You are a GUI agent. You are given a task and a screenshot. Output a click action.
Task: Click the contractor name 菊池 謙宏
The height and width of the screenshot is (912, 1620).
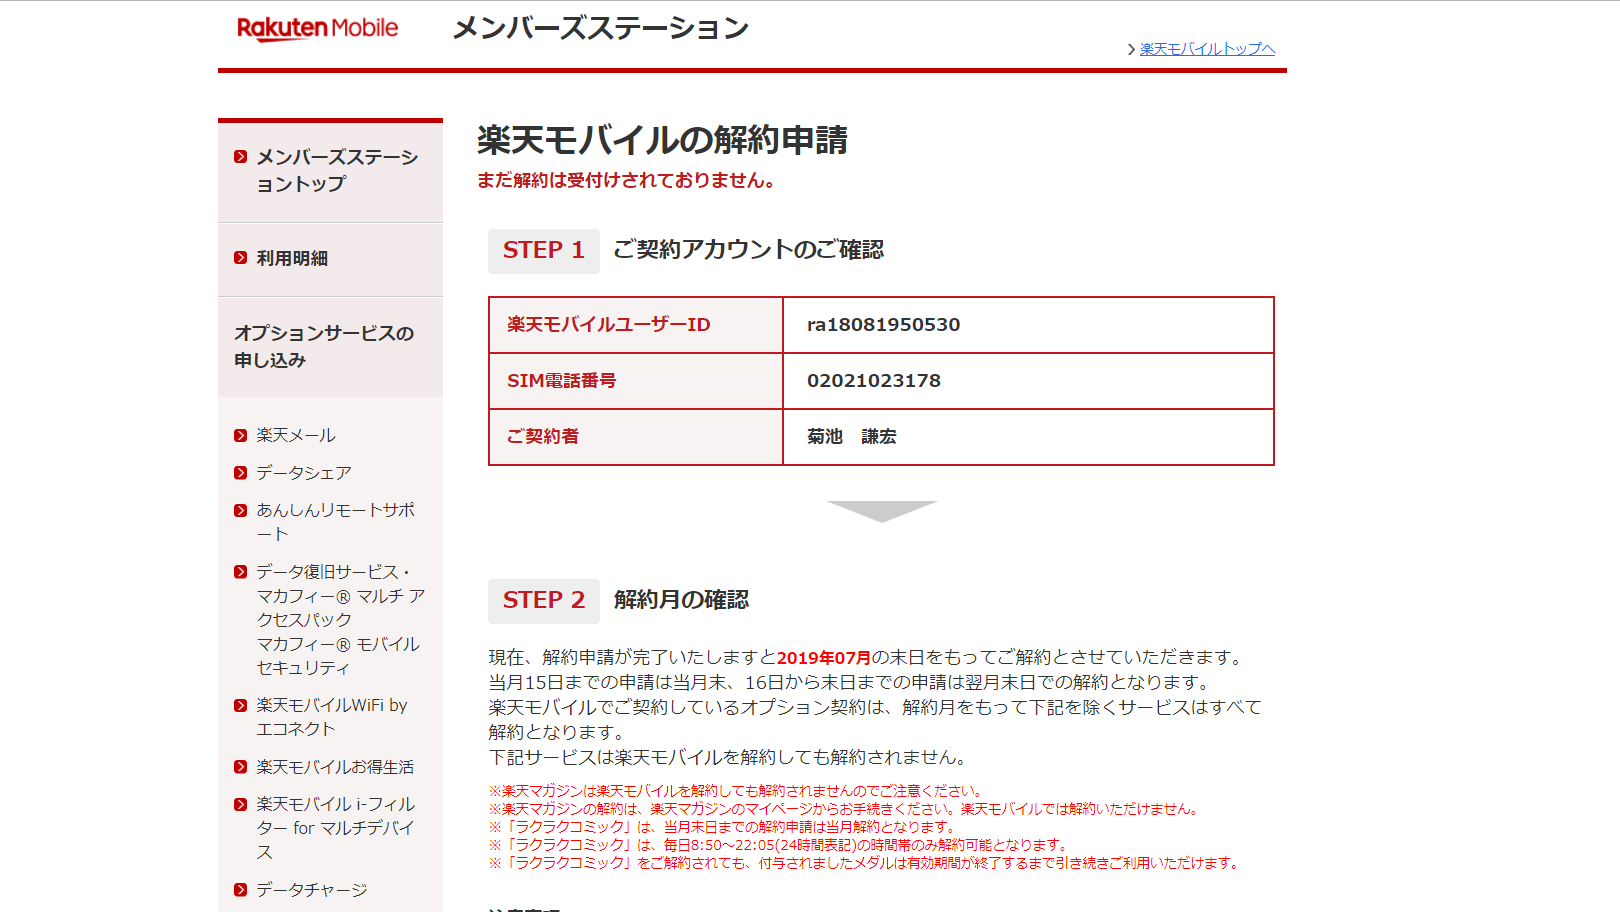pyautogui.click(x=852, y=437)
